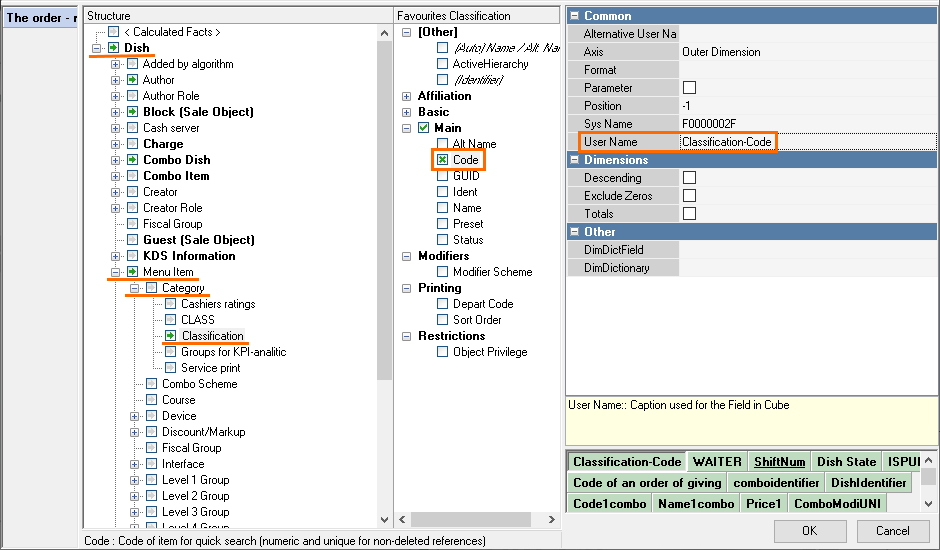Enable the Descending checkbox
Viewport: 940px width, 550px height.
[x=689, y=178]
